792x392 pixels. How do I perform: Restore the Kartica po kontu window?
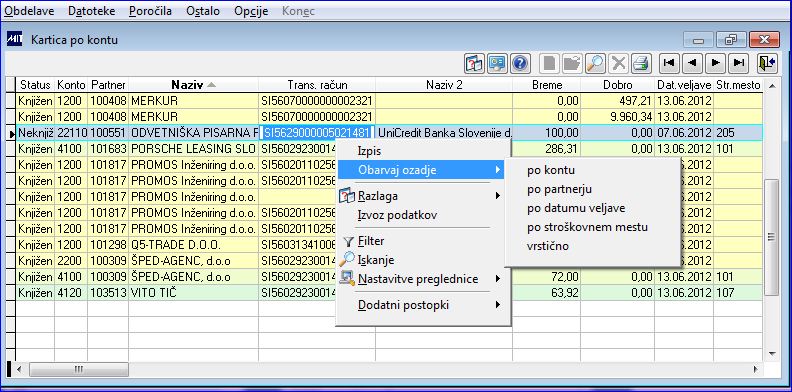pos(731,39)
